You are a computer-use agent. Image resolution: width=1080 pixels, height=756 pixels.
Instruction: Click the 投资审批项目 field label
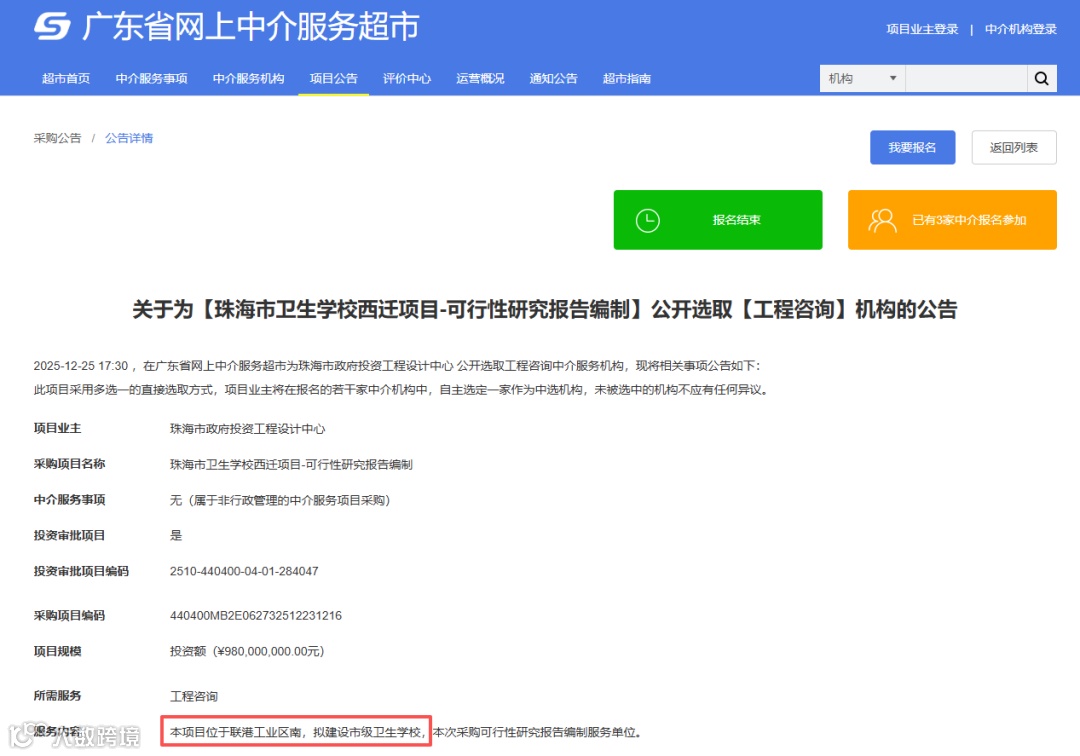pos(69,536)
